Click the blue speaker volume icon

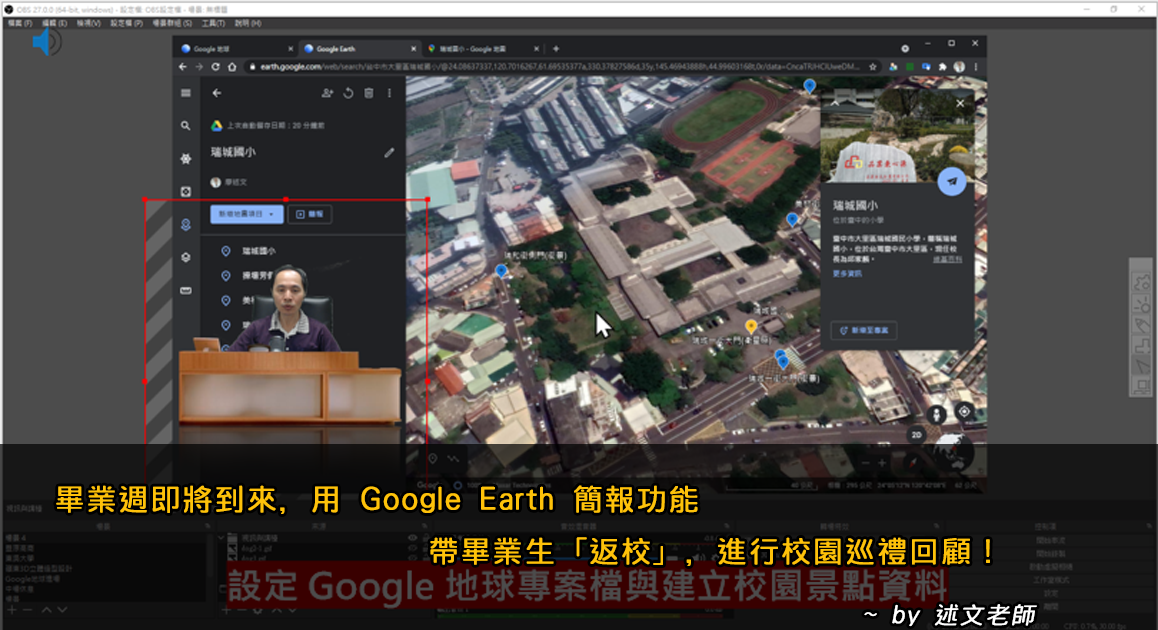(47, 42)
